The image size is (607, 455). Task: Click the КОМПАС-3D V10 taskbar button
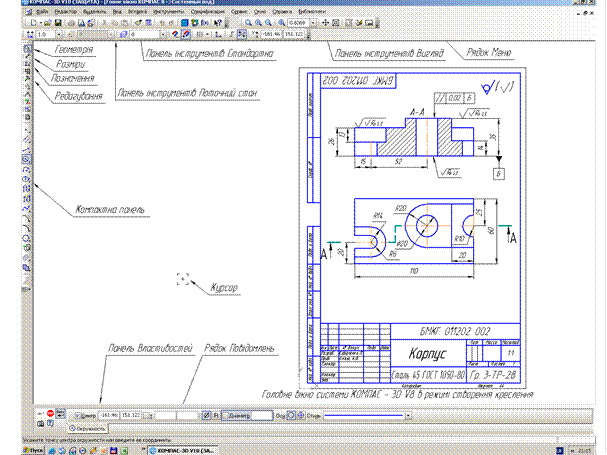182,451
